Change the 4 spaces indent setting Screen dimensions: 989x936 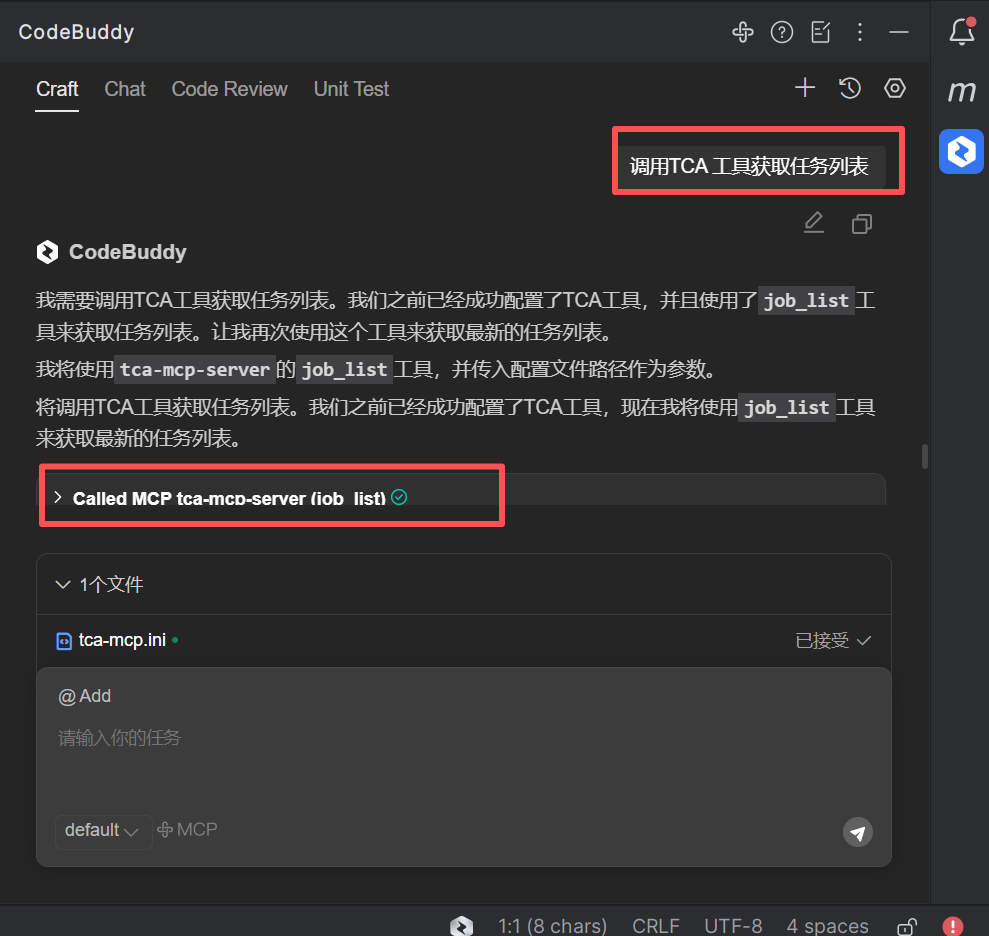(x=827, y=926)
